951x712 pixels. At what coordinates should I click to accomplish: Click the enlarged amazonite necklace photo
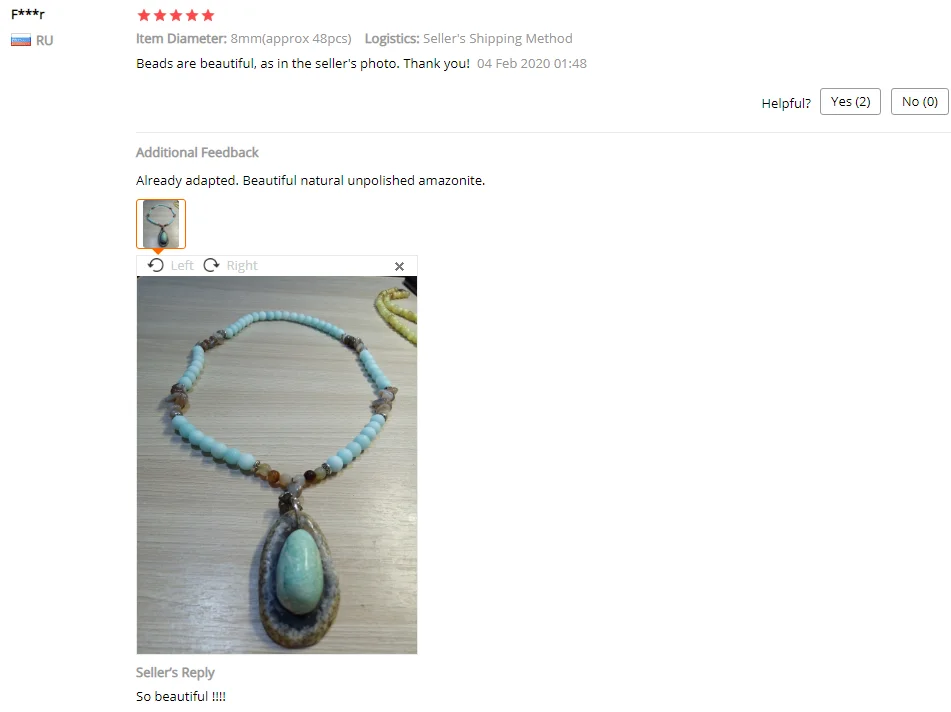pos(277,465)
